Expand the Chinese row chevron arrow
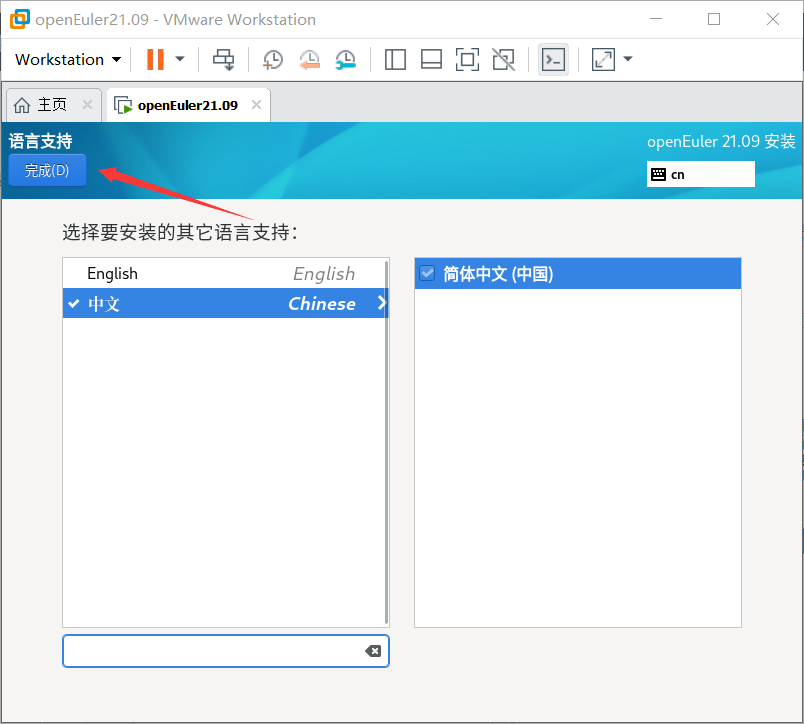Screen dimensions: 804x724 tap(381, 303)
